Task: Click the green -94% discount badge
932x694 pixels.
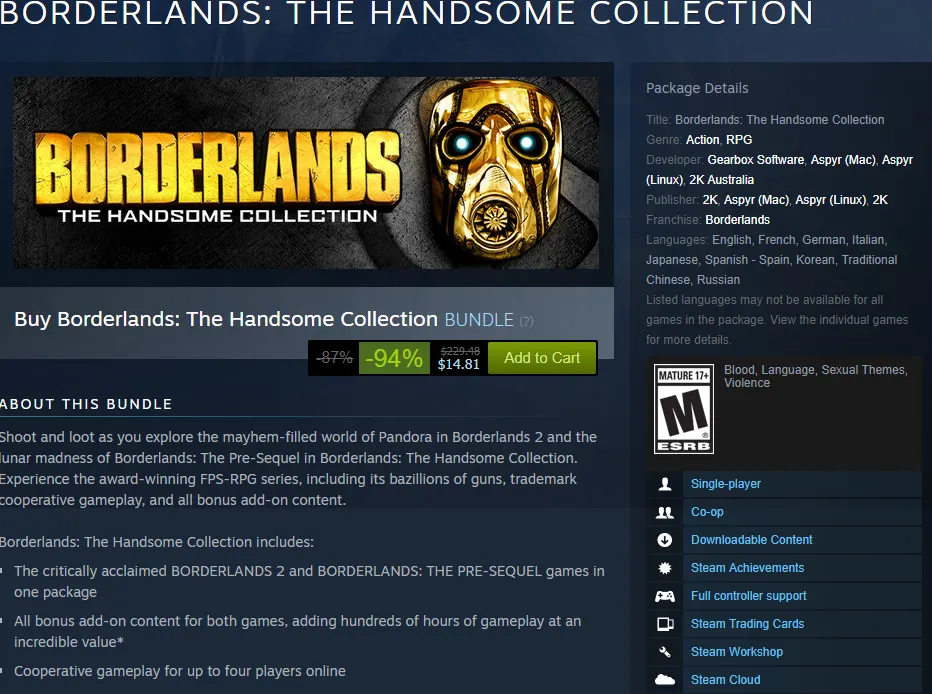Action: pos(393,358)
